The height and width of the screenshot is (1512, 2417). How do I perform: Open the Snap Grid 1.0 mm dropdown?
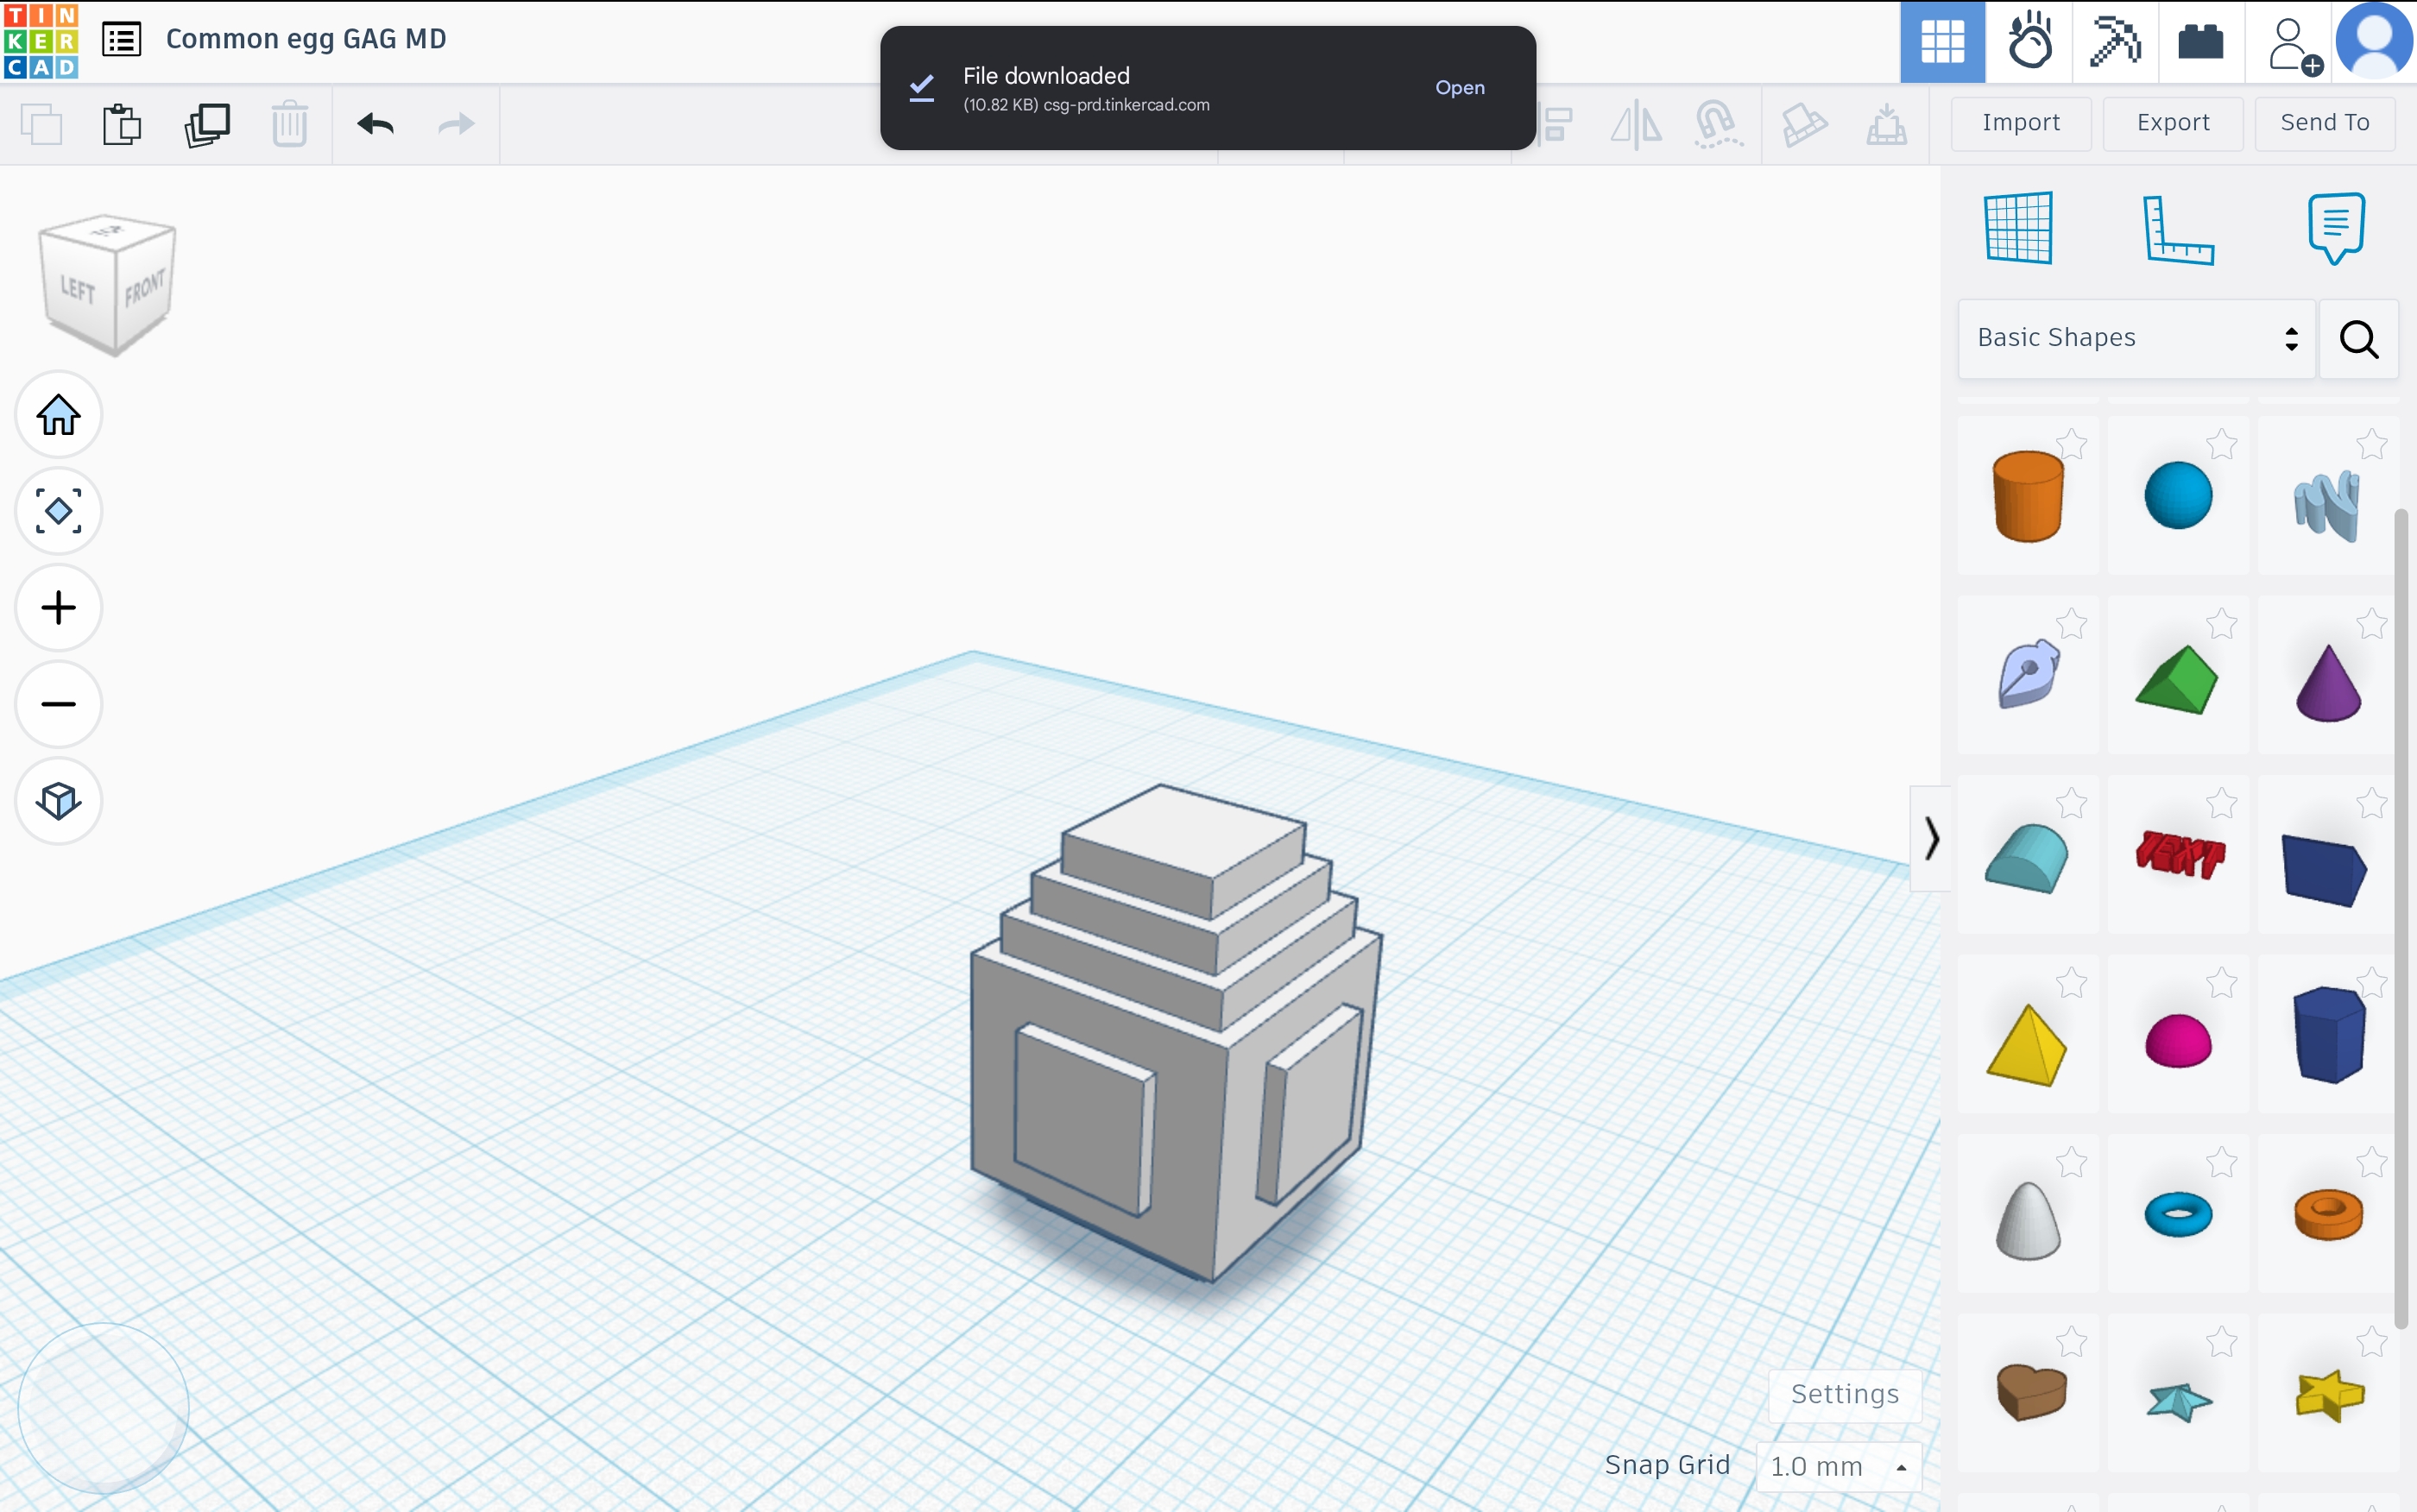[1839, 1466]
